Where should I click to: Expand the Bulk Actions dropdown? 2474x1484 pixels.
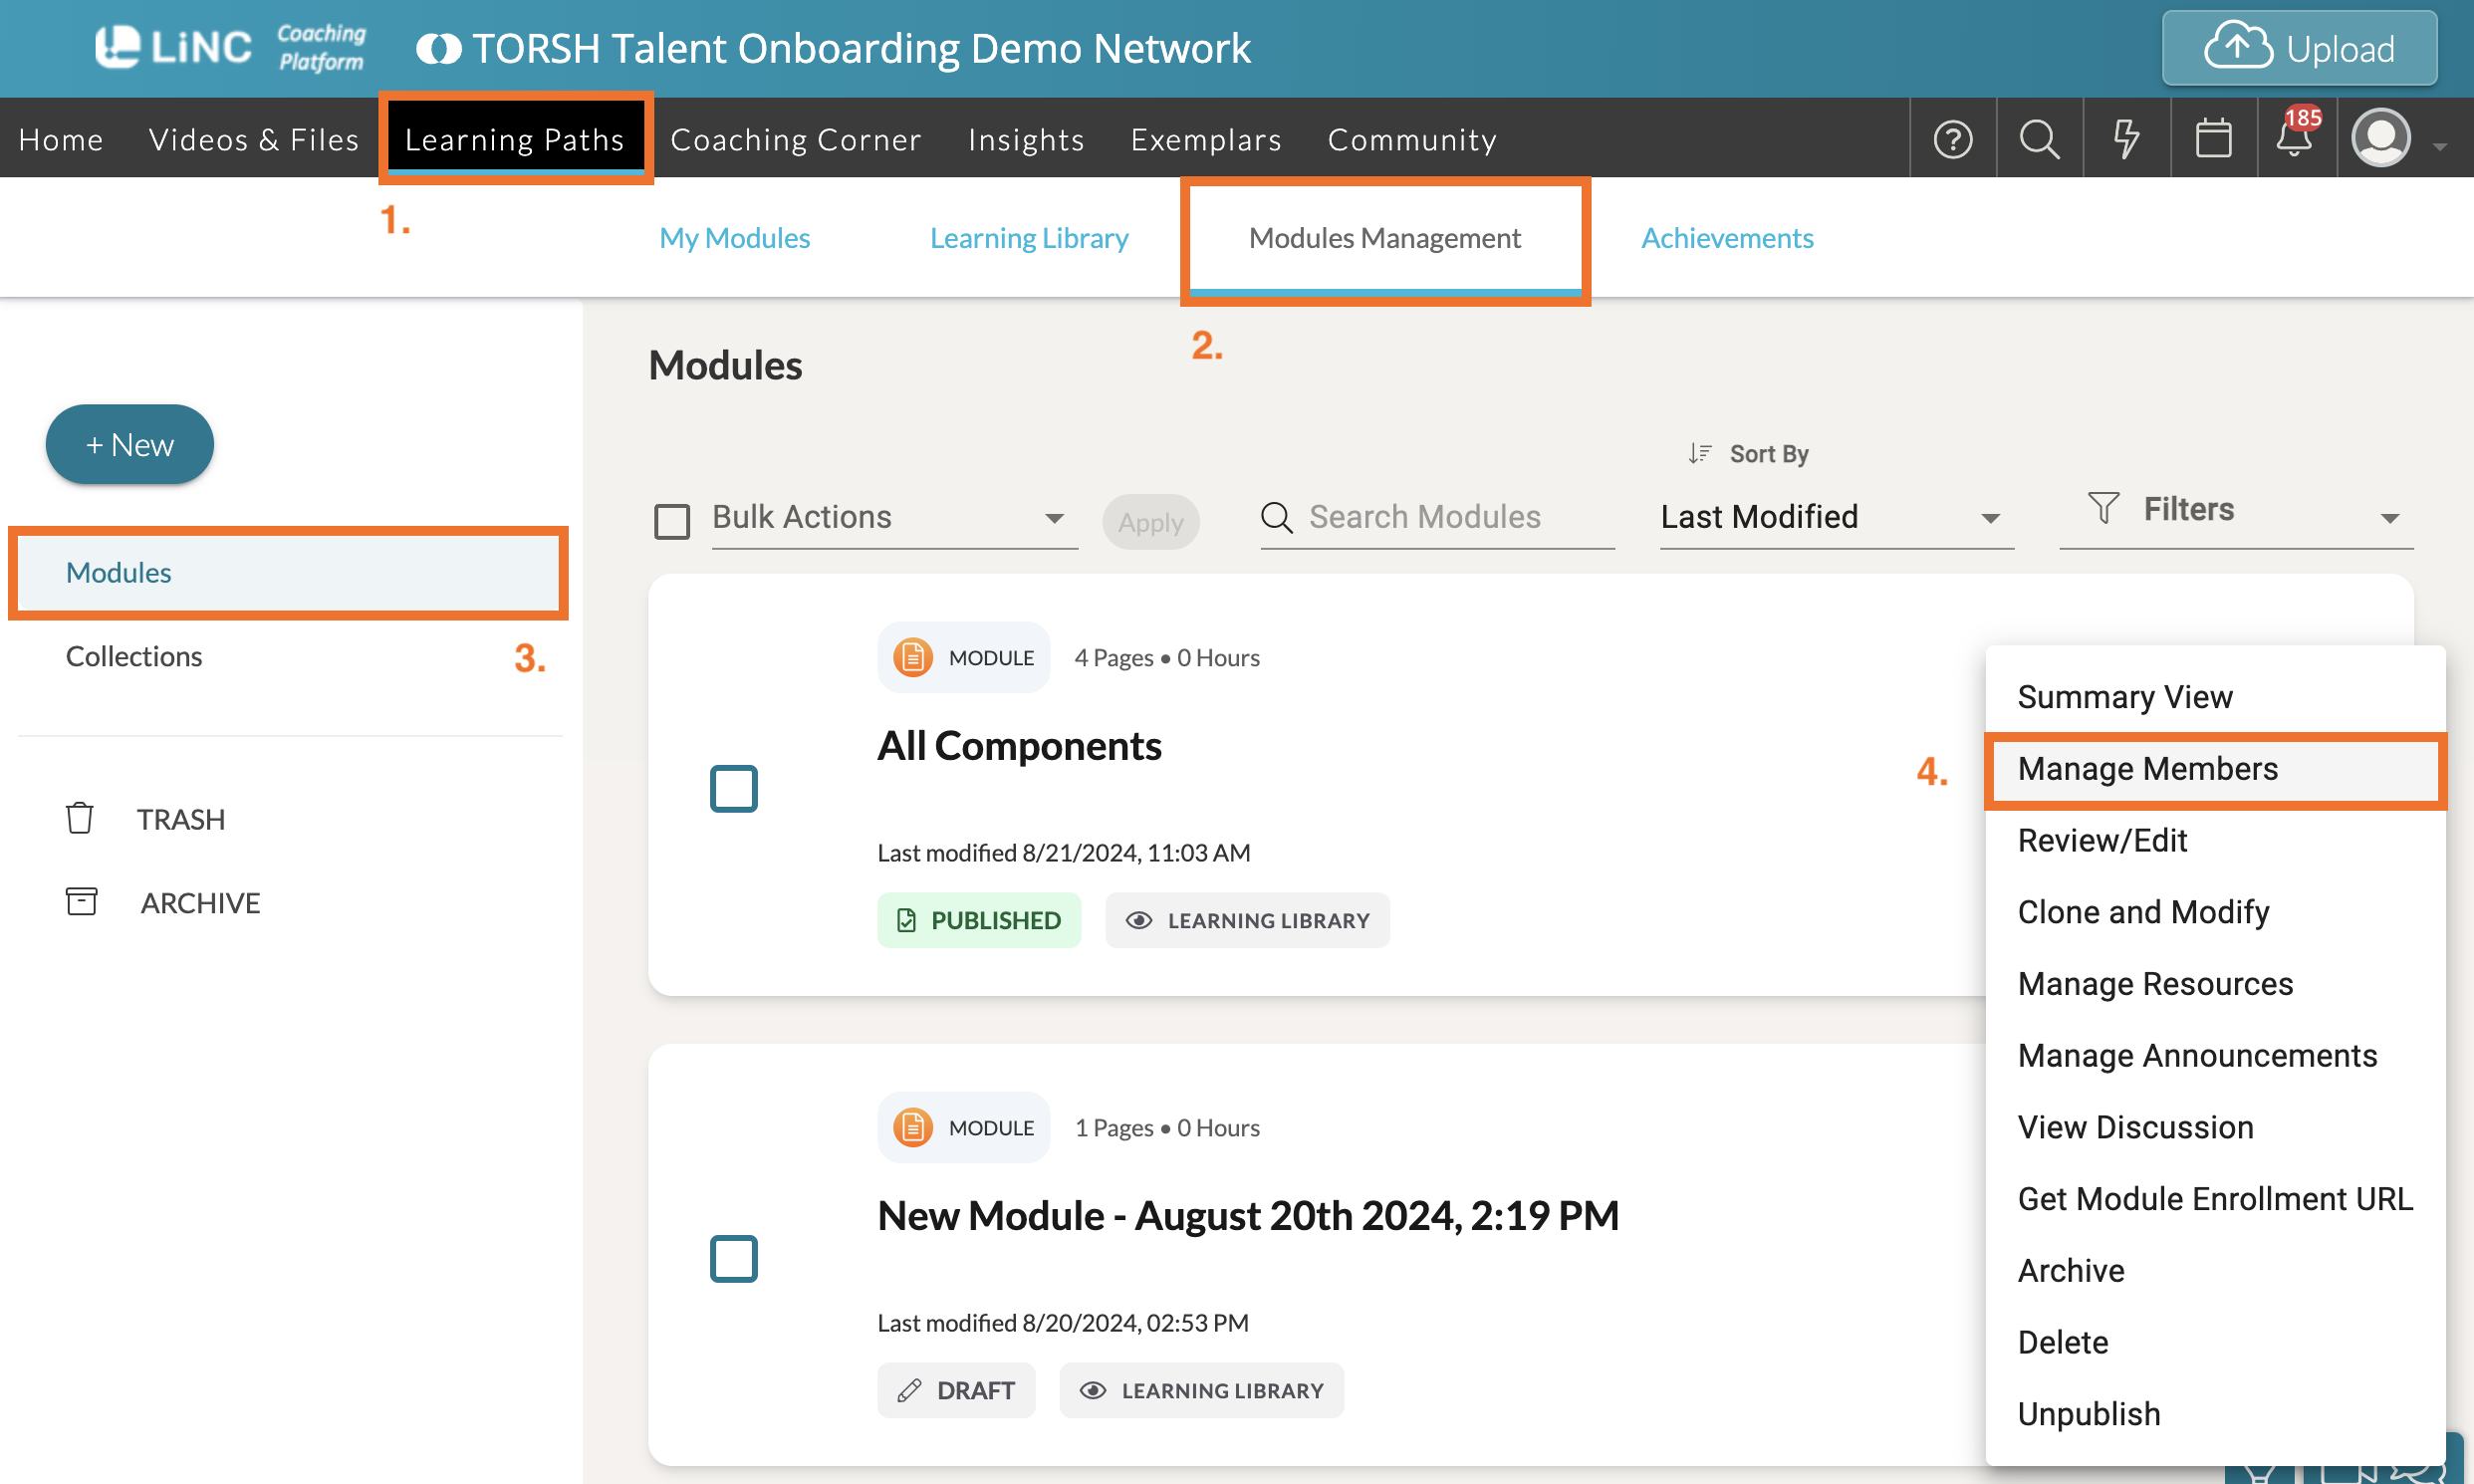click(892, 518)
